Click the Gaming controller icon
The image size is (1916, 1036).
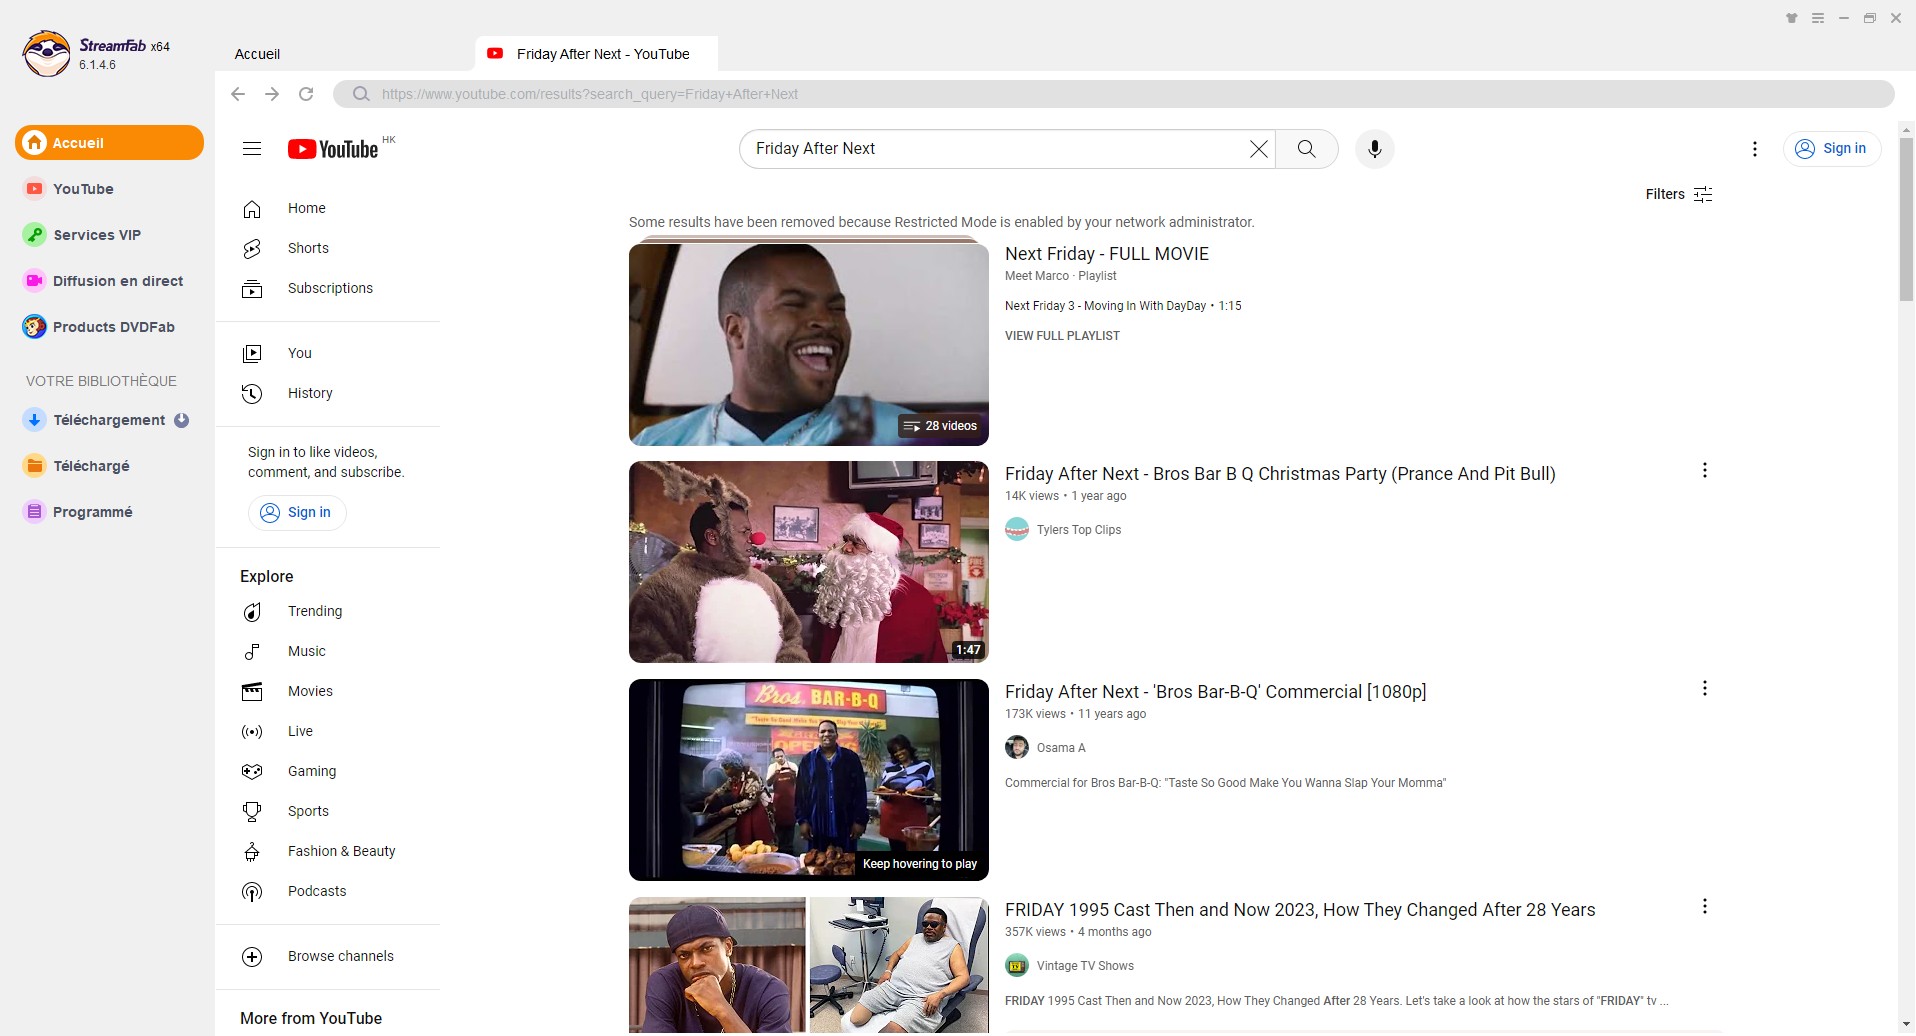click(252, 771)
